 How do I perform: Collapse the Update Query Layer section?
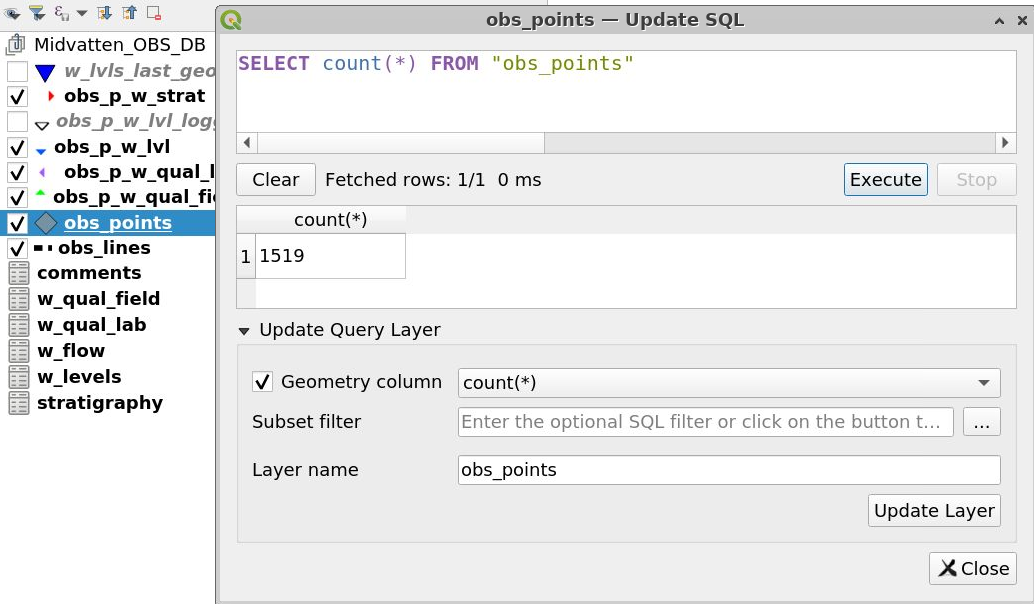[245, 330]
